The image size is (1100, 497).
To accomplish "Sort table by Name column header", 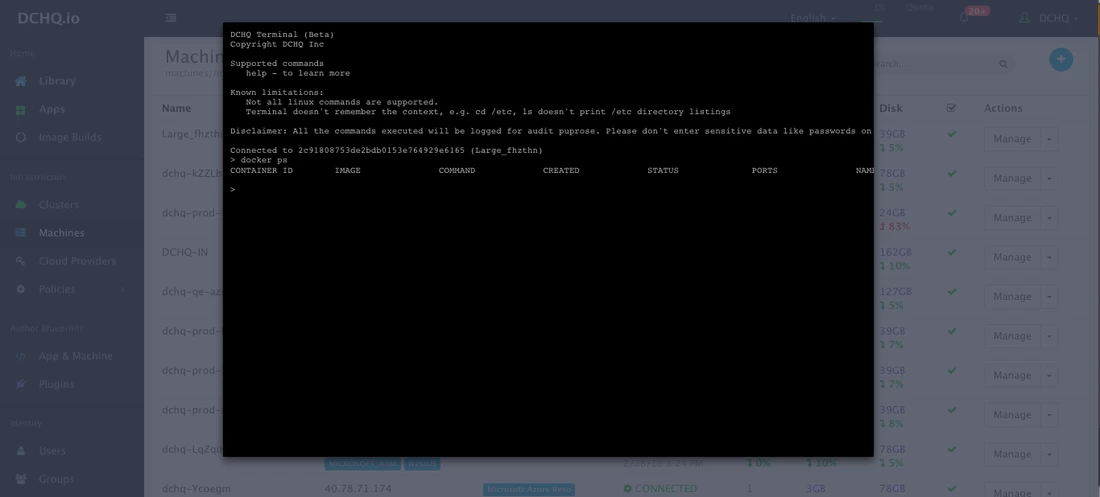I will pos(176,108).
